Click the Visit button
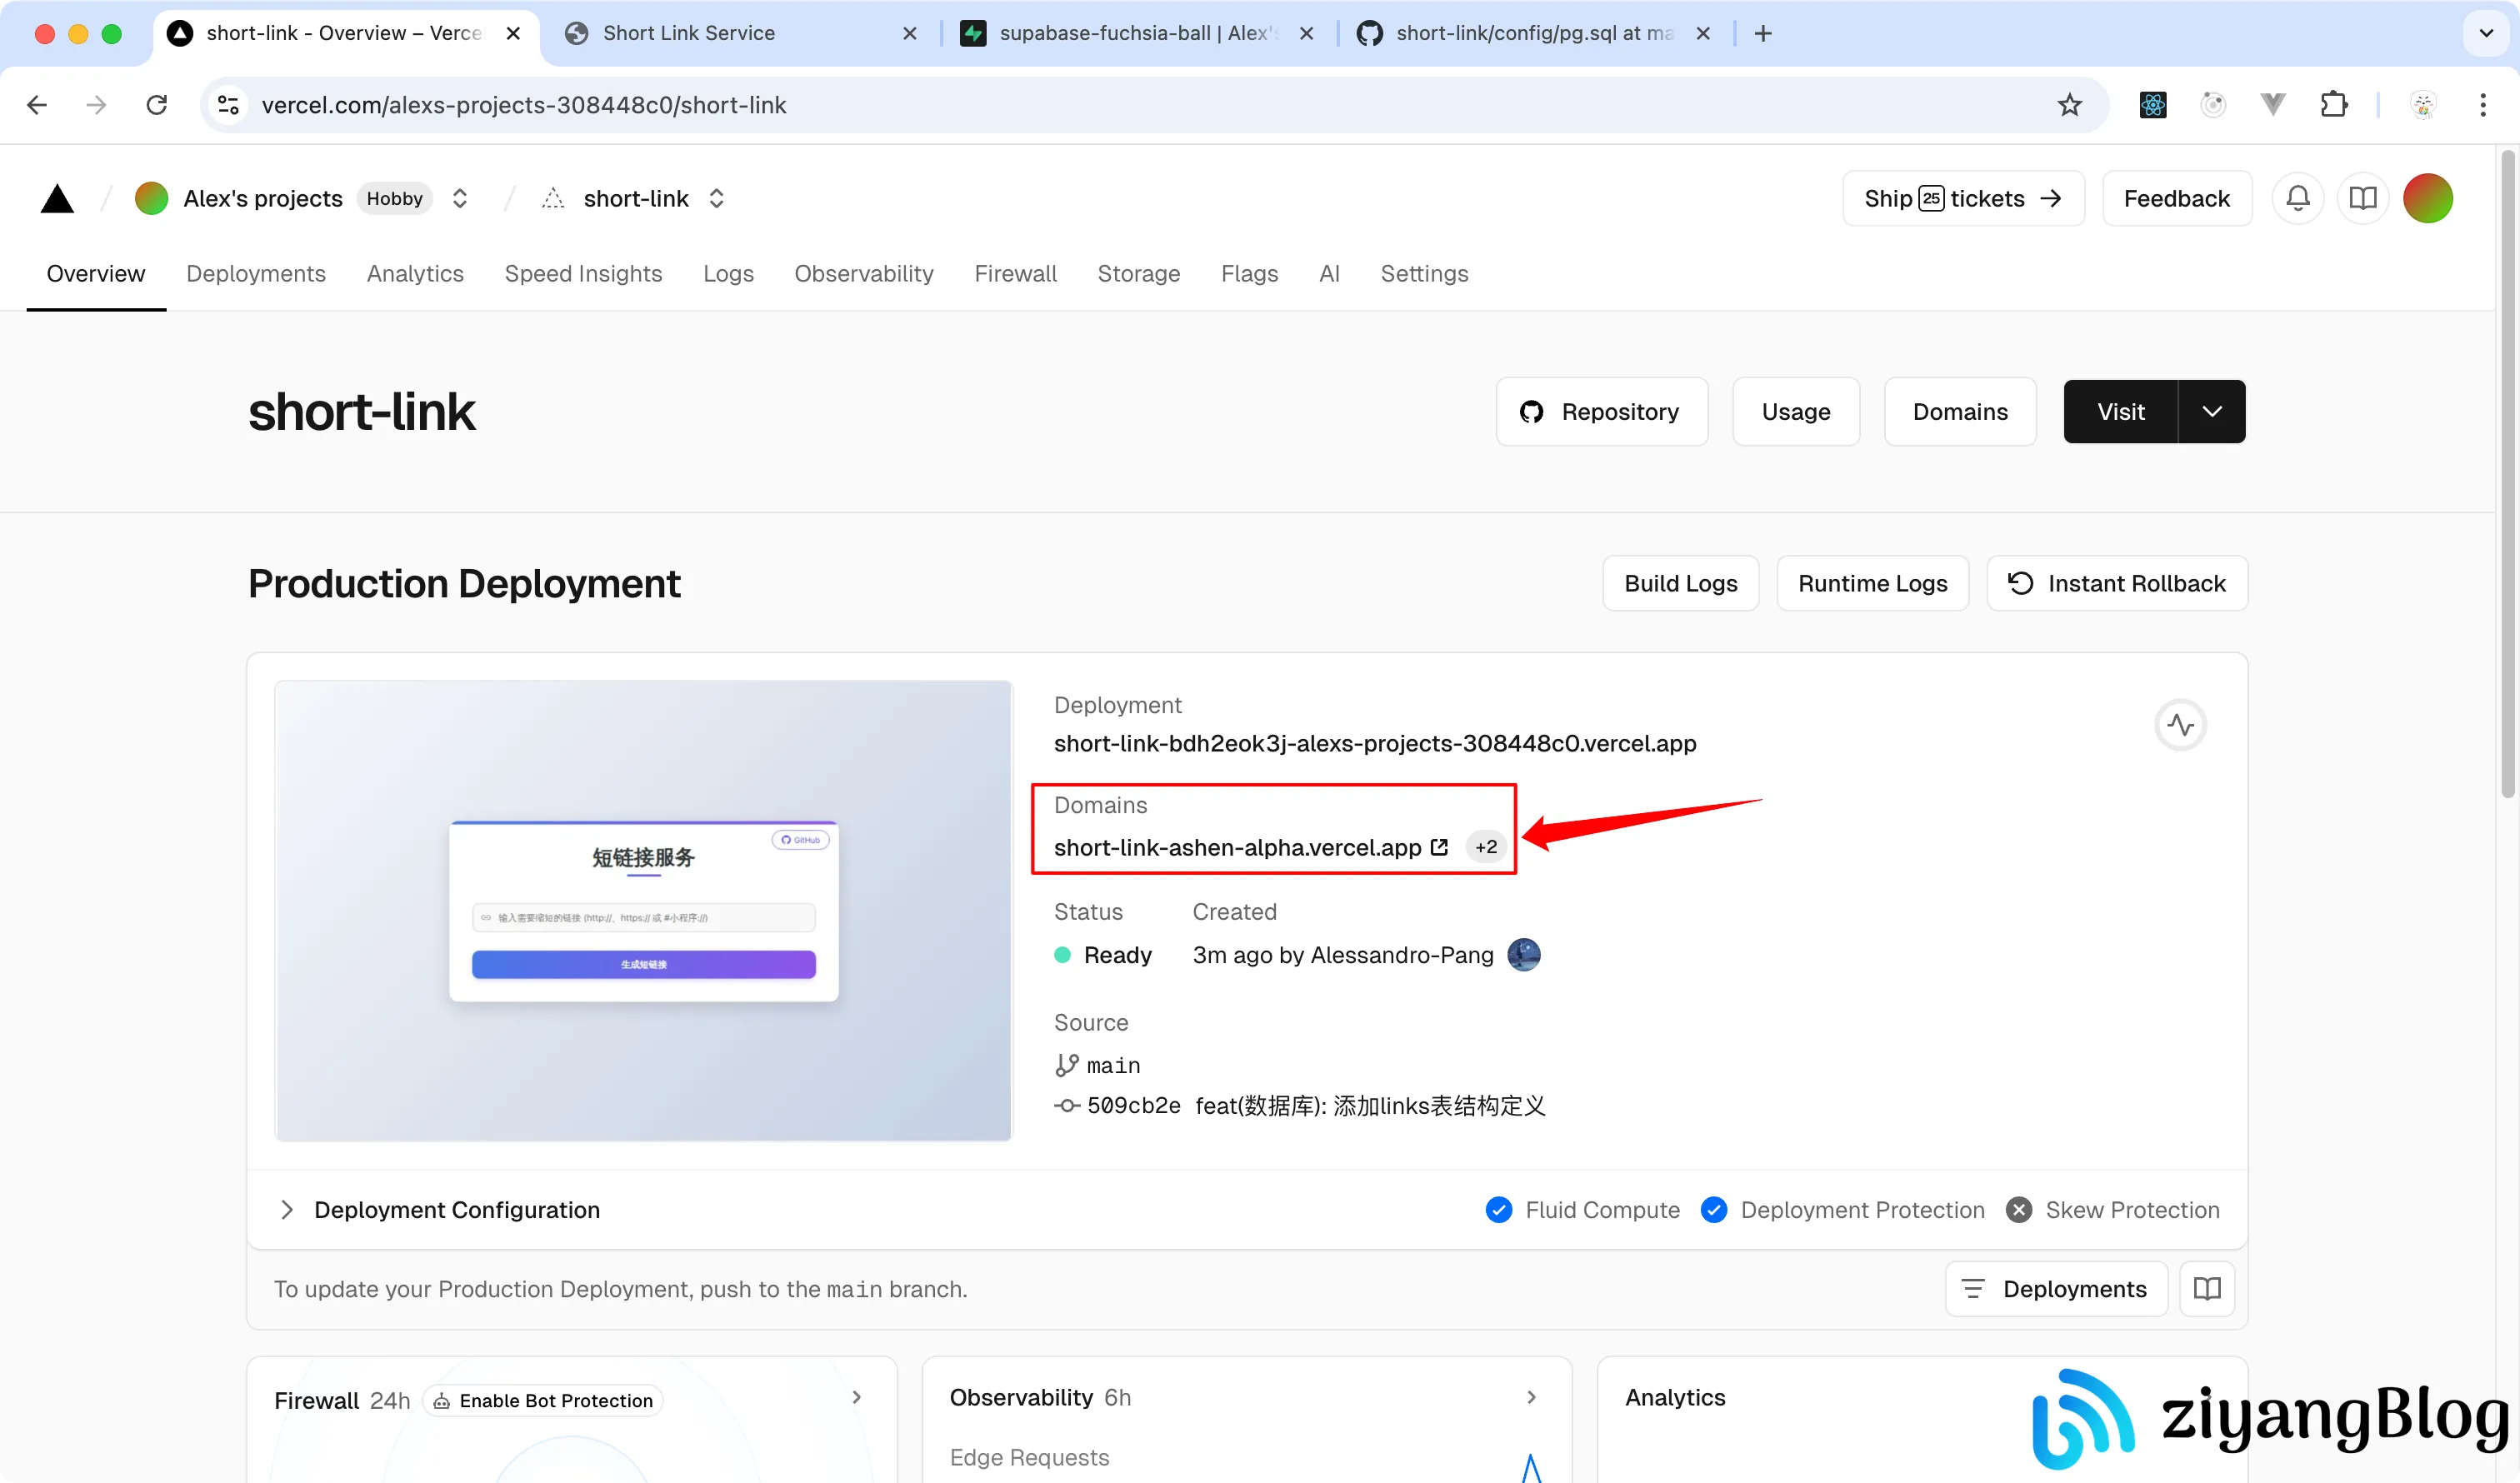Image resolution: width=2520 pixels, height=1483 pixels. pyautogui.click(x=2121, y=412)
